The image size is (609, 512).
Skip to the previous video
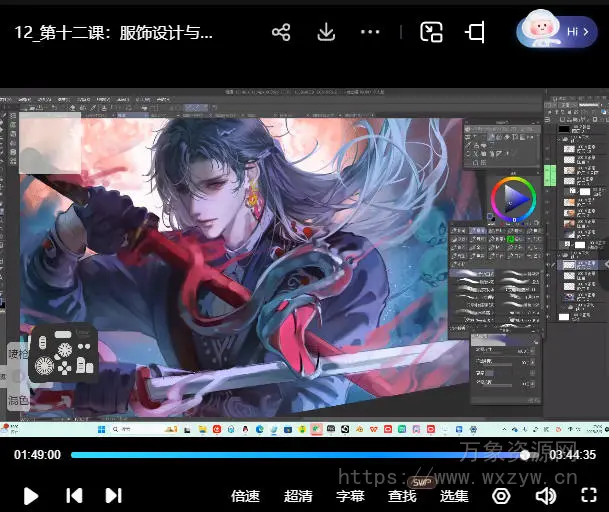point(74,495)
